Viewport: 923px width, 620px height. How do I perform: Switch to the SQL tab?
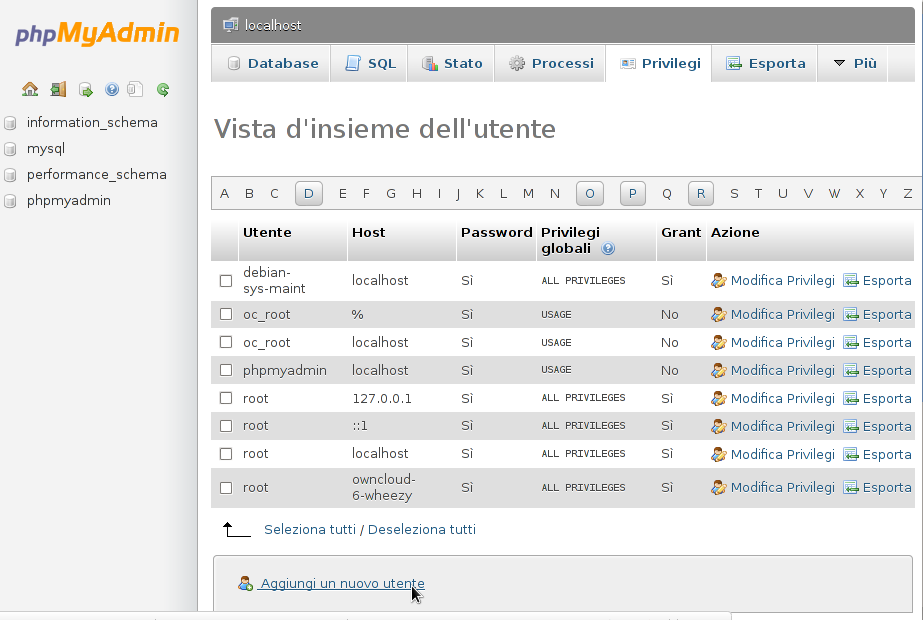click(x=370, y=63)
